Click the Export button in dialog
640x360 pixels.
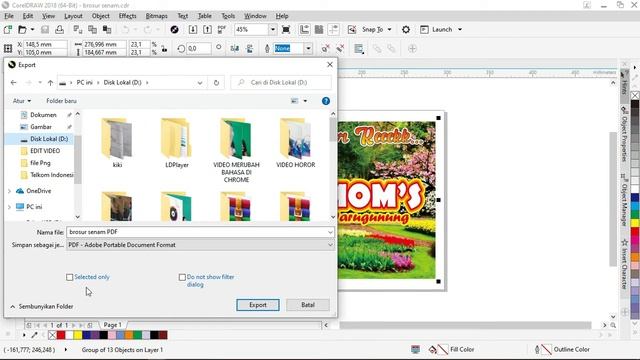(258, 305)
